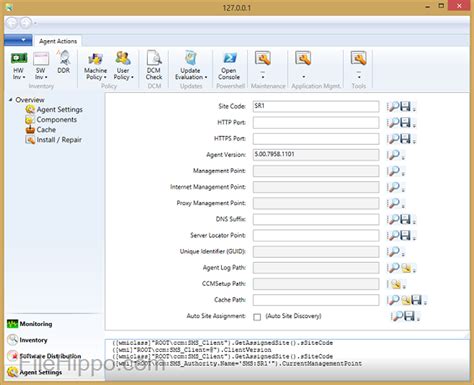Collapse the Overview tree node
Screen dimensions: 474x385
point(11,100)
